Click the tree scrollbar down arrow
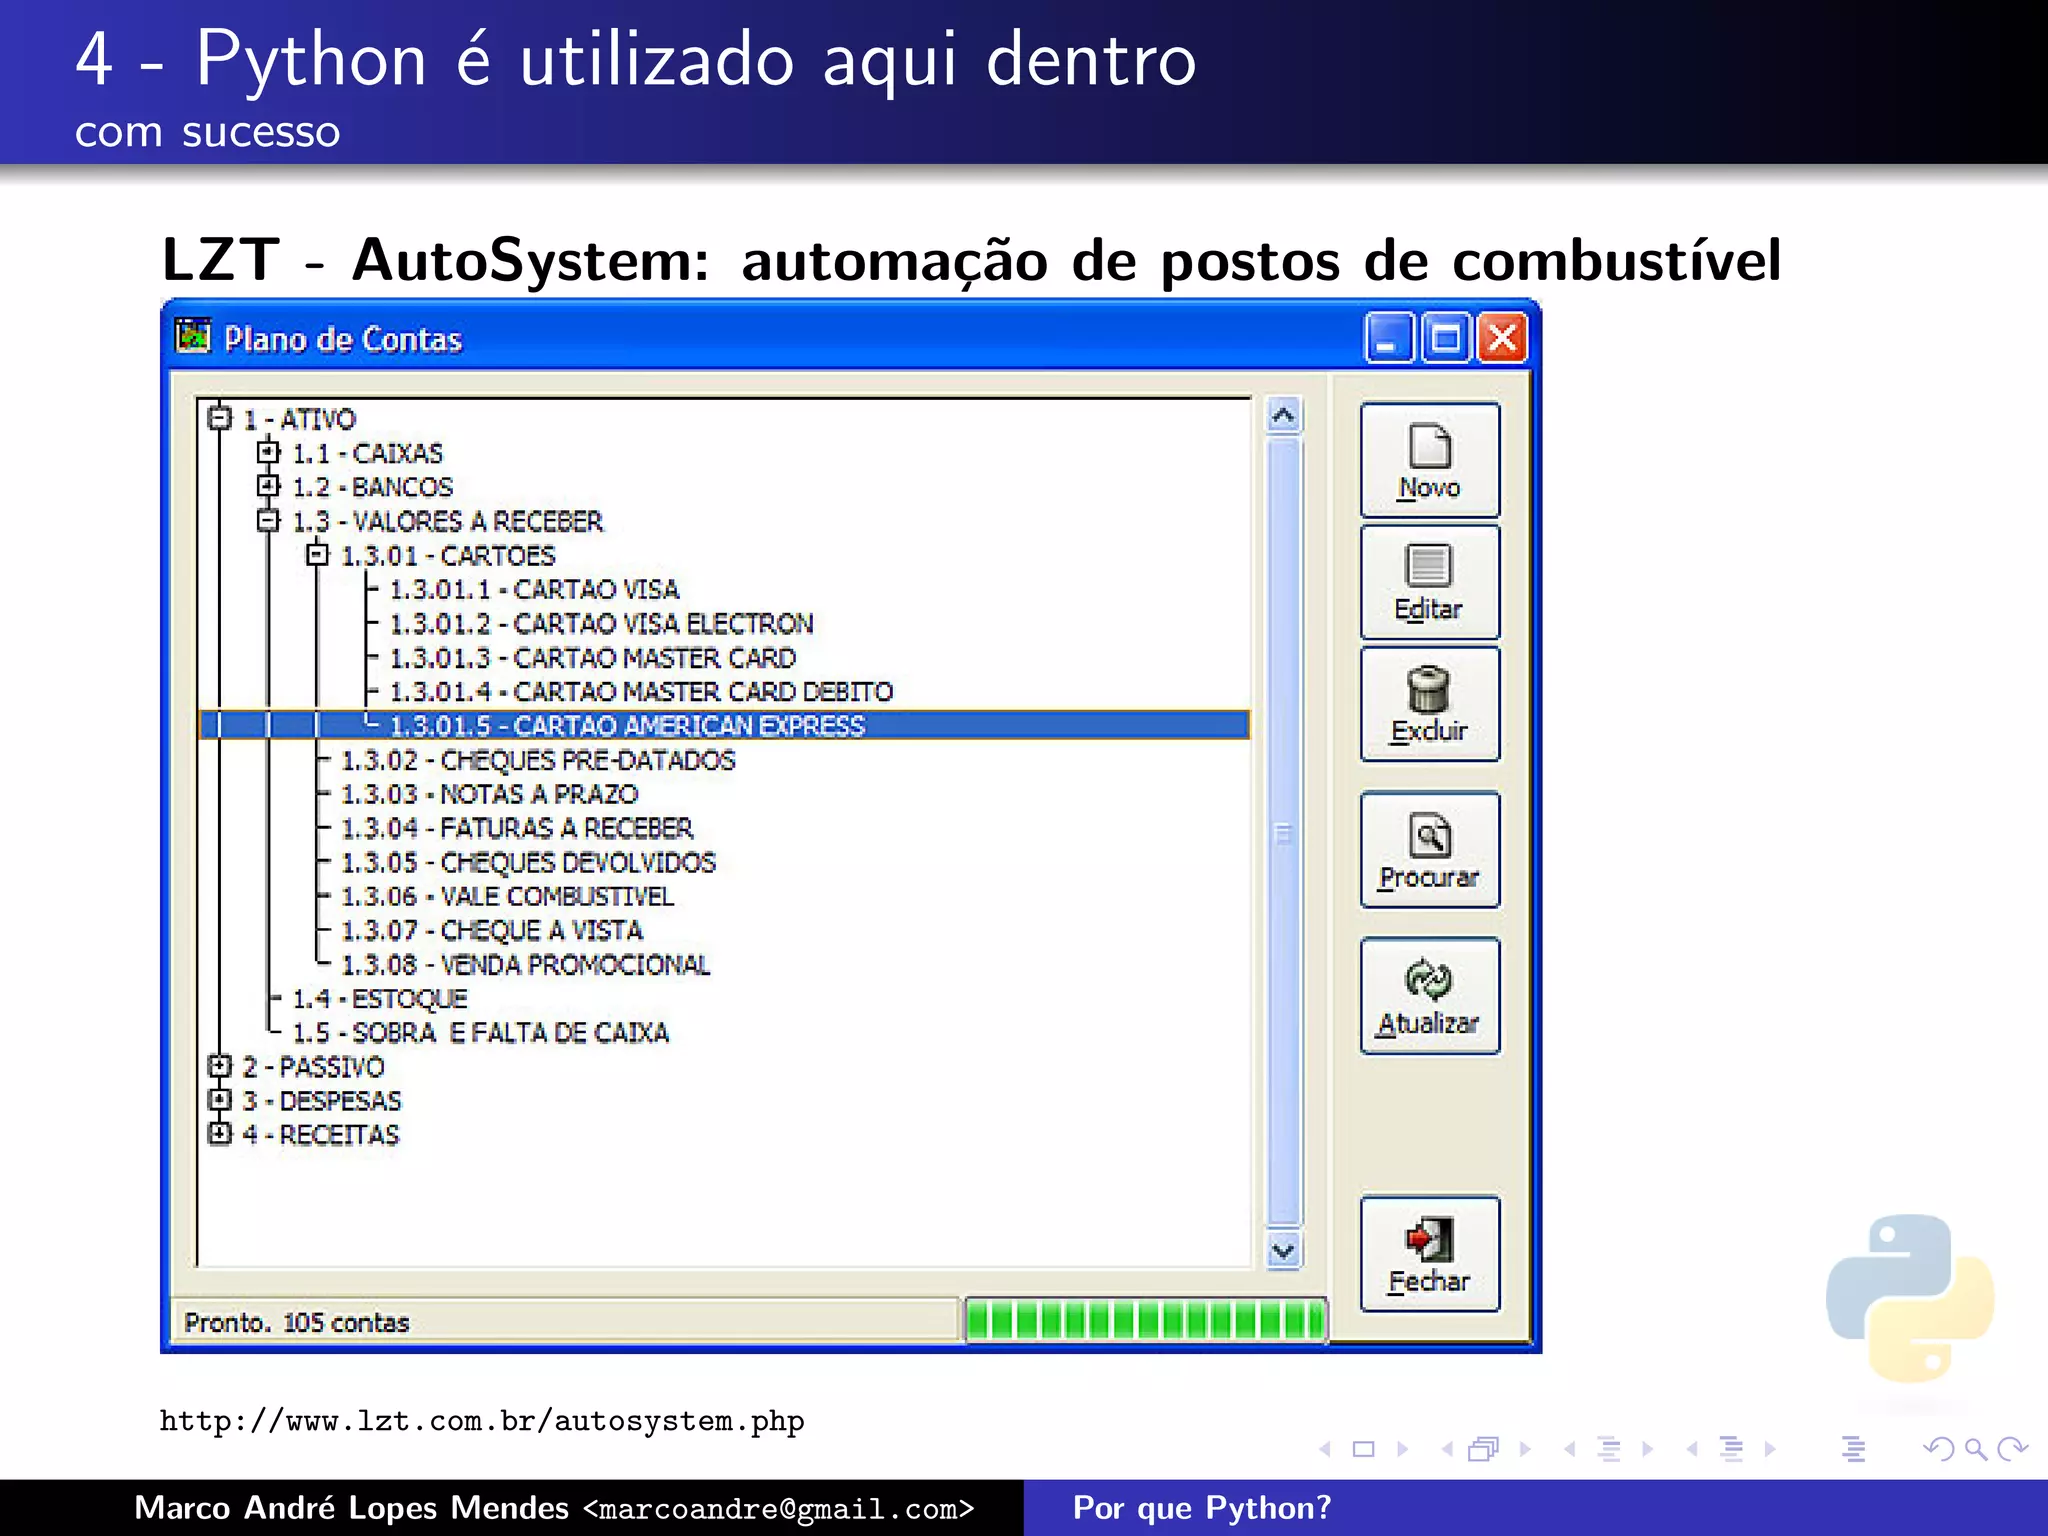2048x1536 pixels. click(1284, 1250)
